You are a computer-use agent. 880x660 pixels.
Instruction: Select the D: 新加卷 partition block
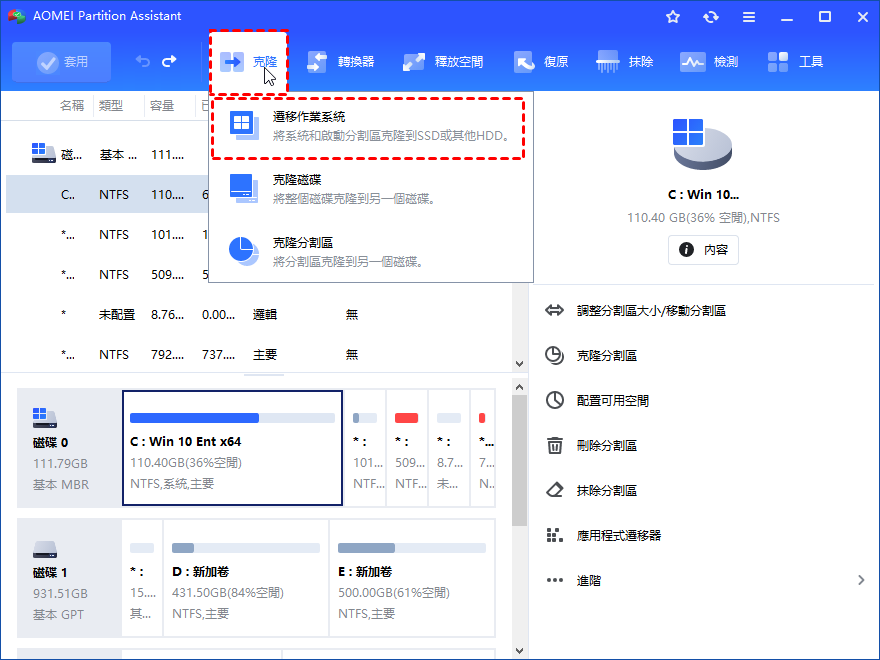[x=246, y=578]
